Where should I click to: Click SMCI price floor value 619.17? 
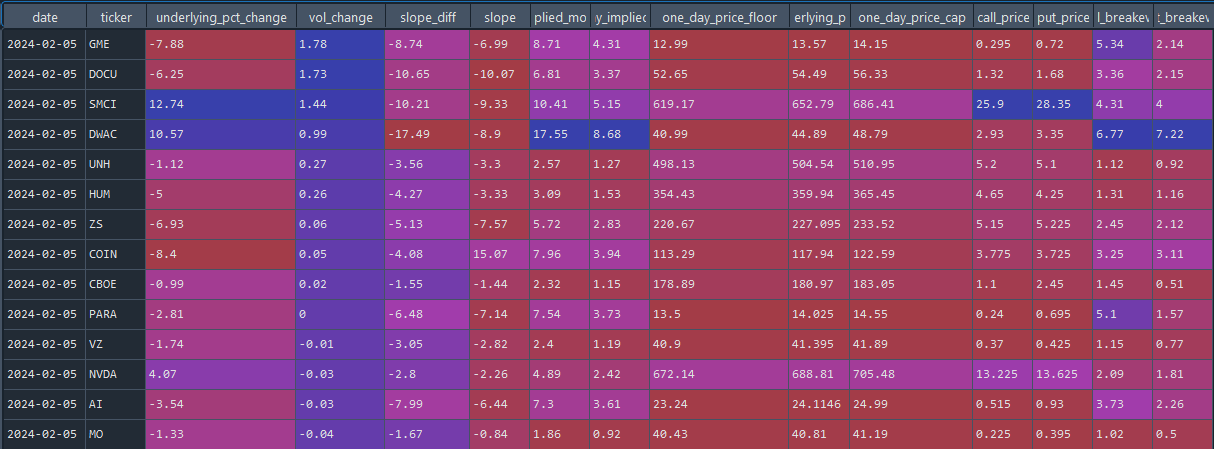pos(719,105)
